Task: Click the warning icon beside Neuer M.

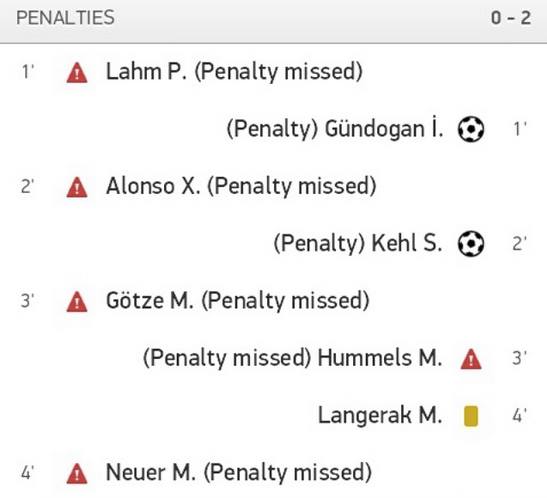Action: click(x=77, y=474)
